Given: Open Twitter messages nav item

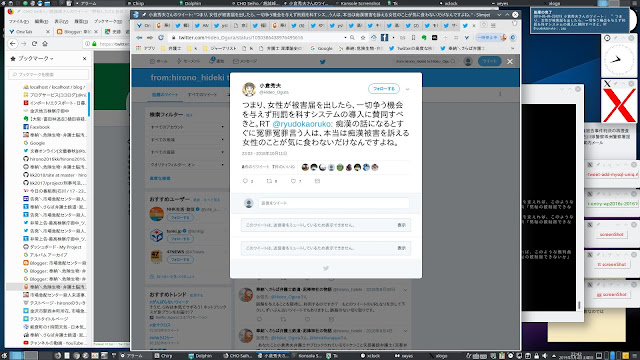Looking at the screenshot, I should [245, 61].
